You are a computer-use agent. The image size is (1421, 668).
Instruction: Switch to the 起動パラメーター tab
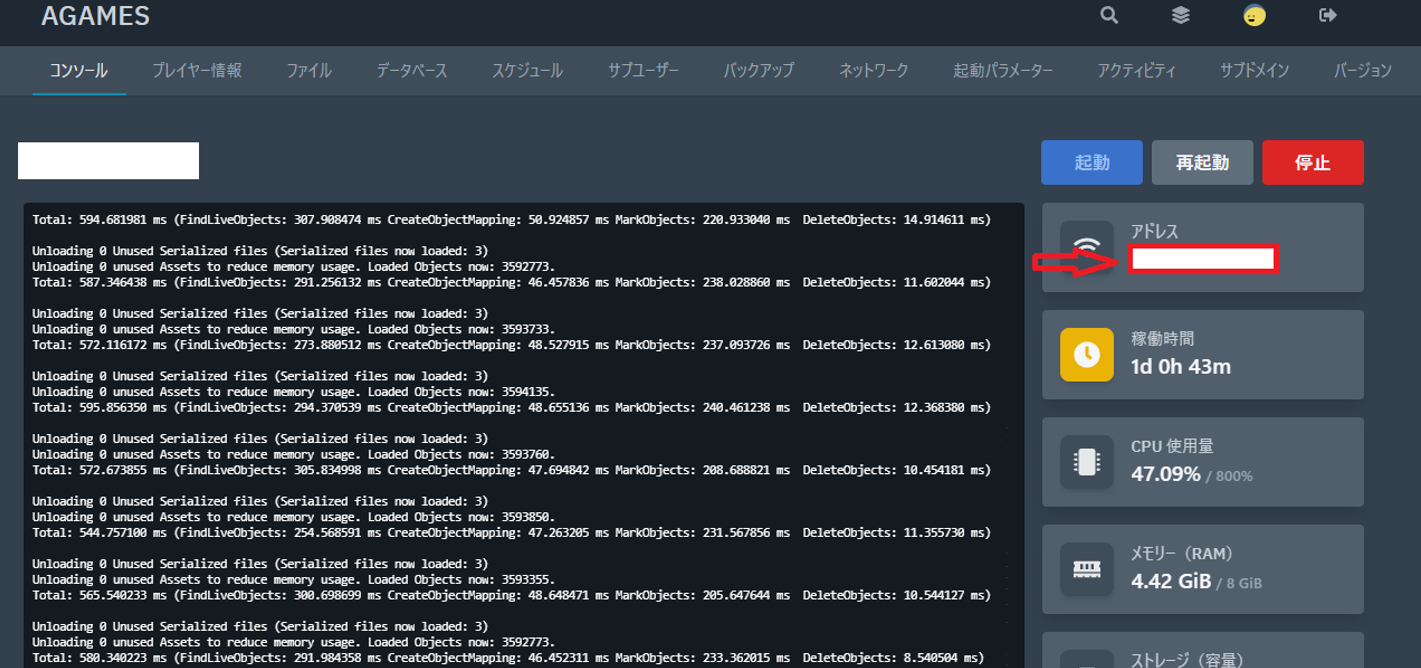point(1003,71)
